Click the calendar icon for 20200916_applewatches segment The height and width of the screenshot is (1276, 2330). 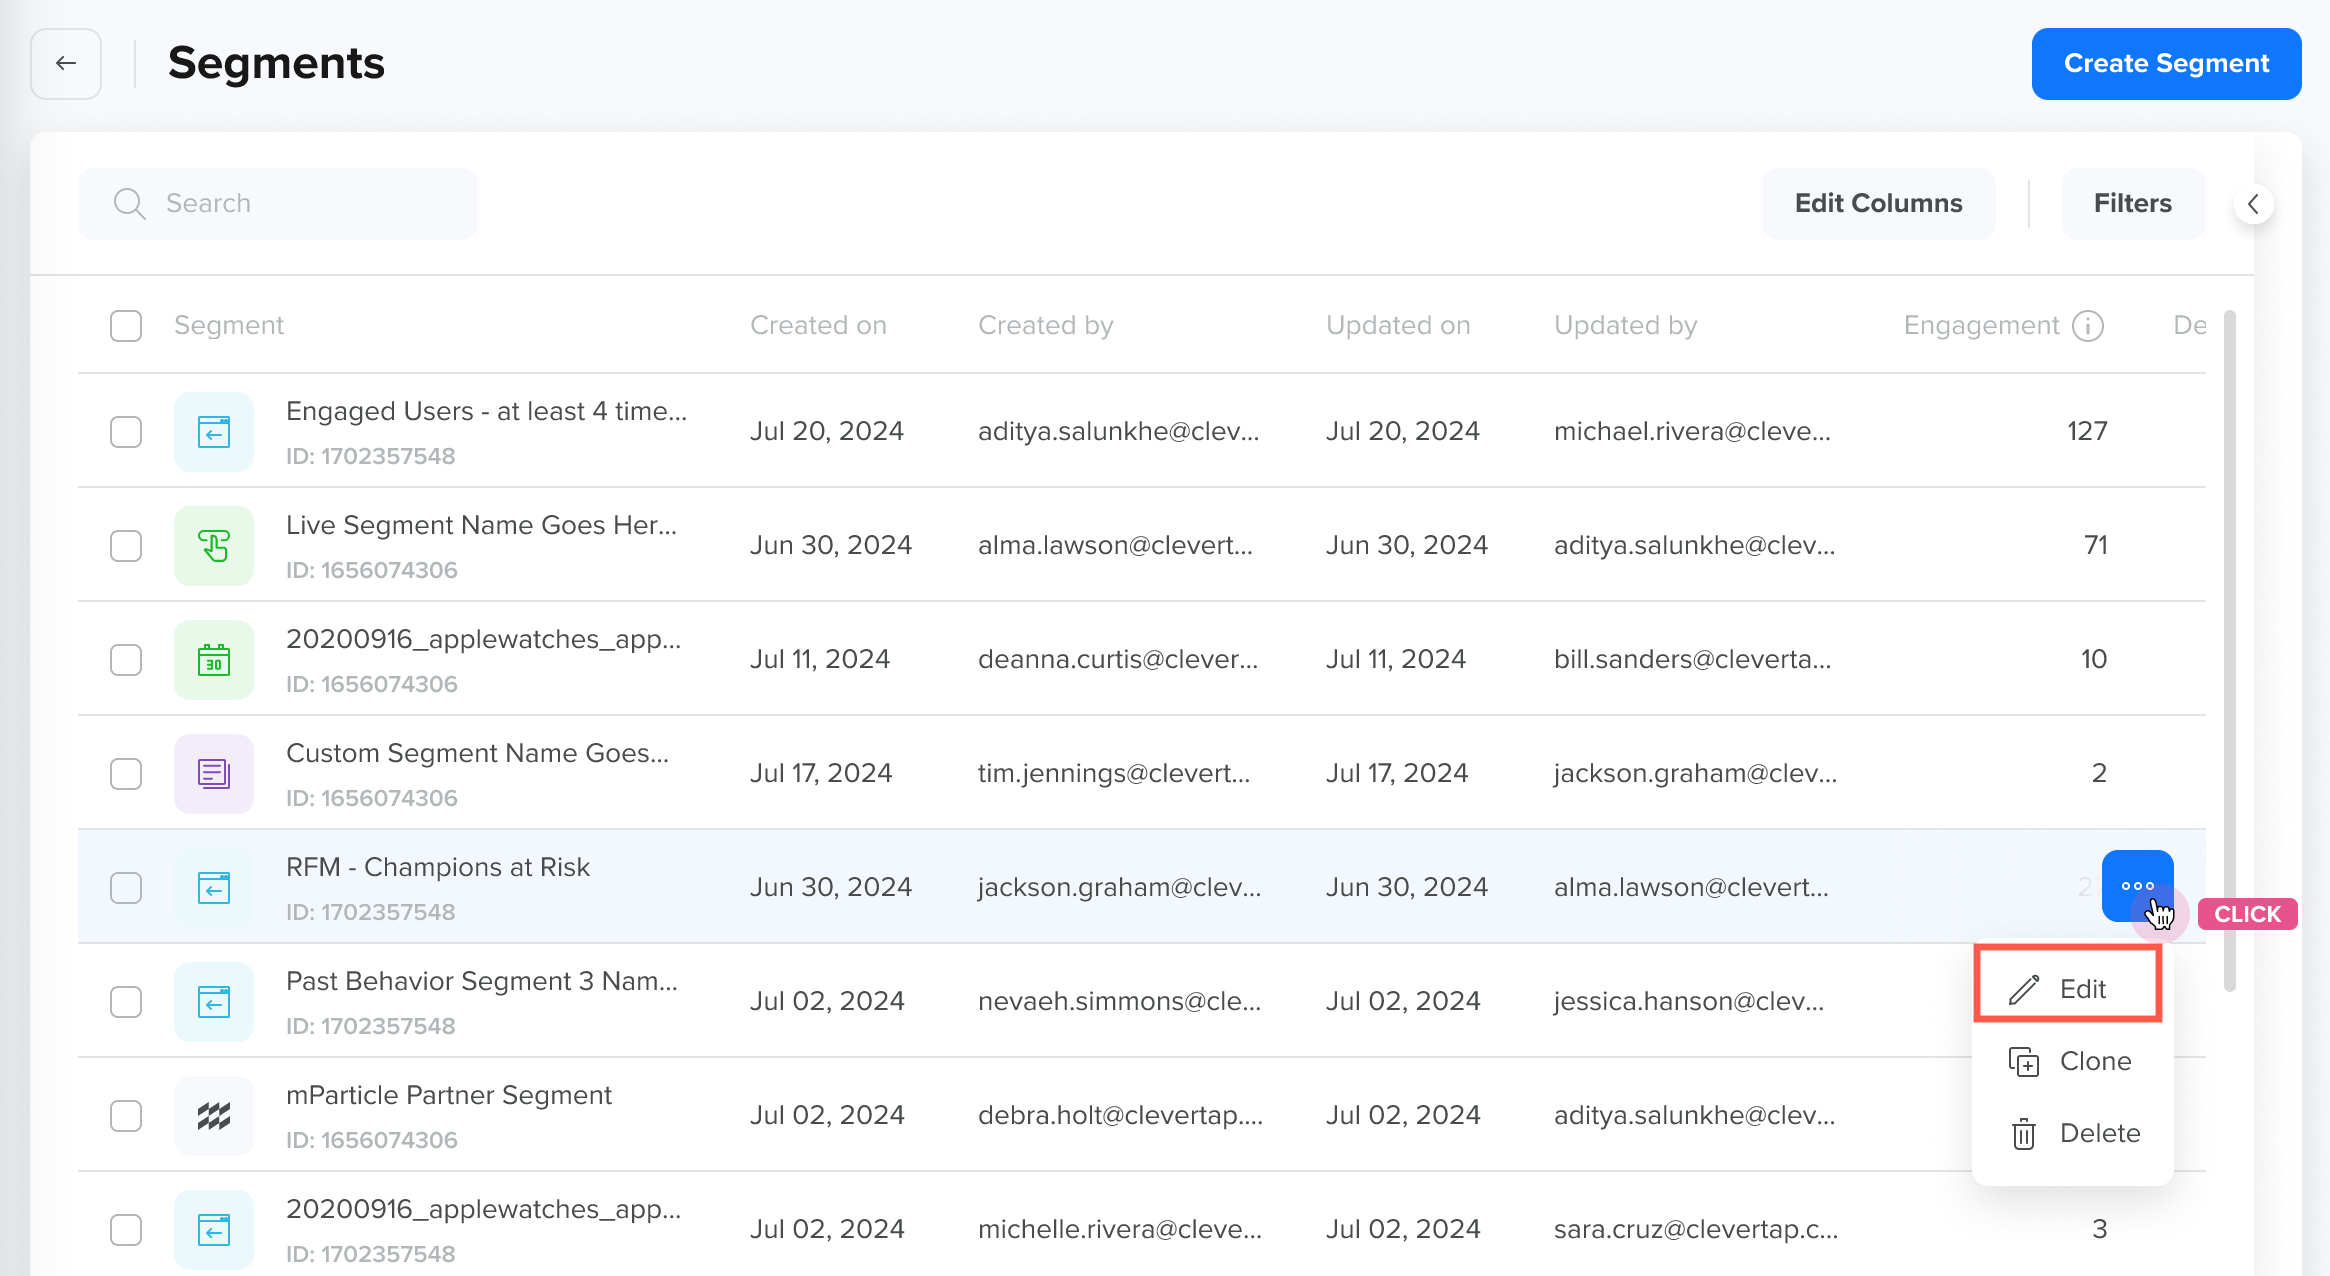[x=214, y=660]
